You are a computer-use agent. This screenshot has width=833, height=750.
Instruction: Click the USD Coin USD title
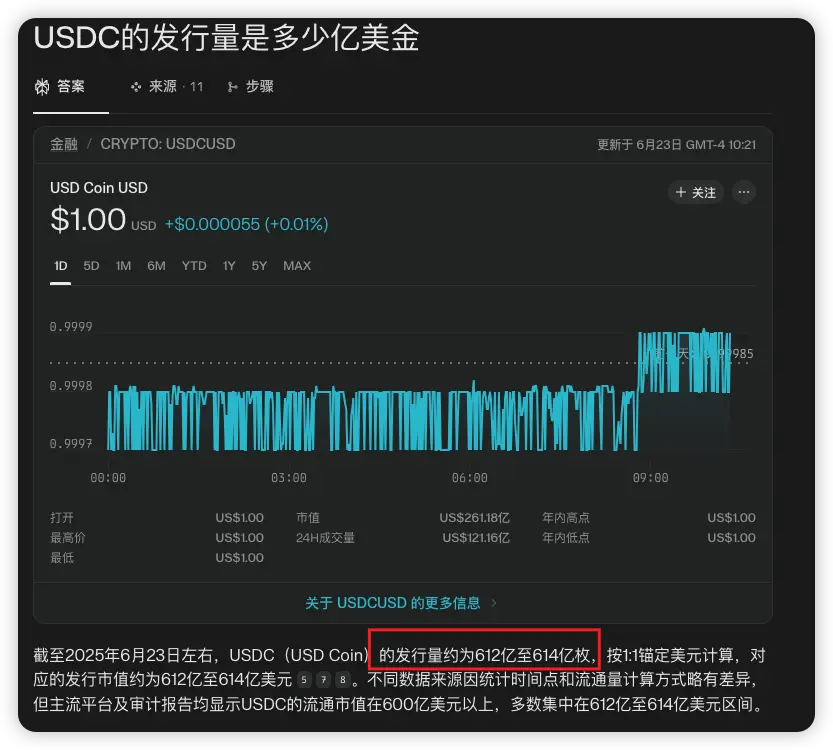pos(99,188)
